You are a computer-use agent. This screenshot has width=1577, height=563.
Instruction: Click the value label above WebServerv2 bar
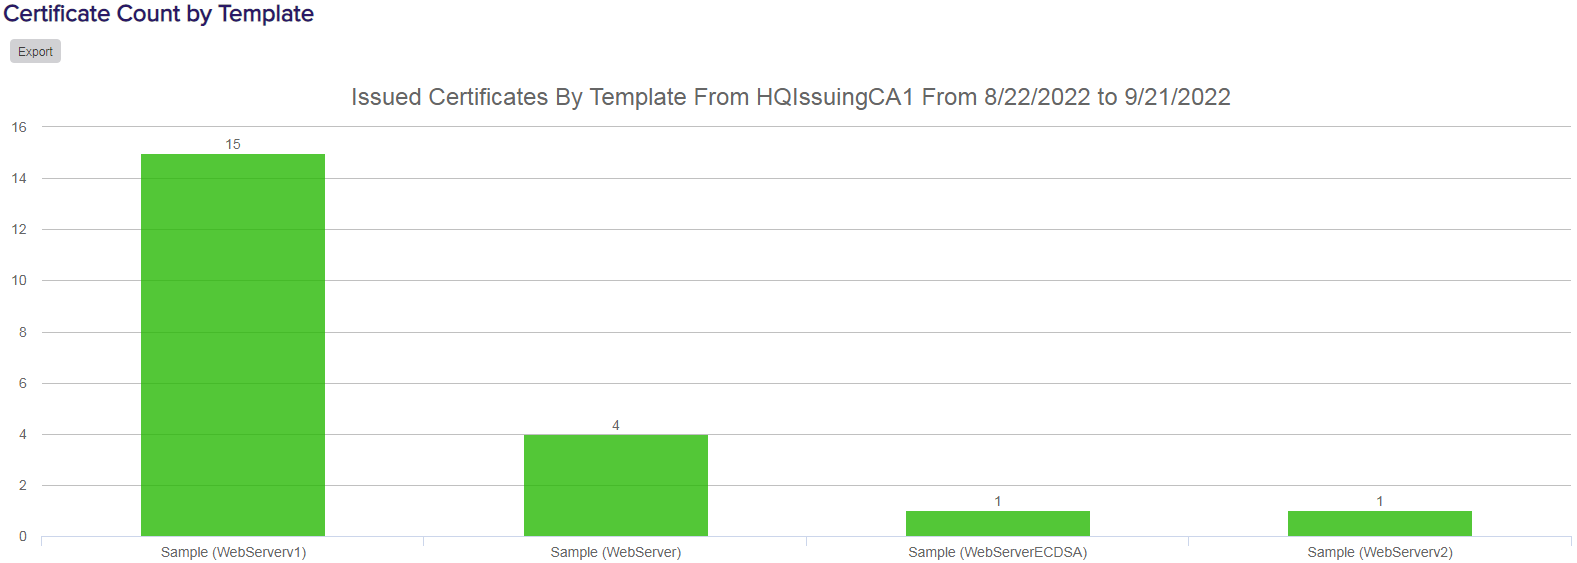point(1379,501)
